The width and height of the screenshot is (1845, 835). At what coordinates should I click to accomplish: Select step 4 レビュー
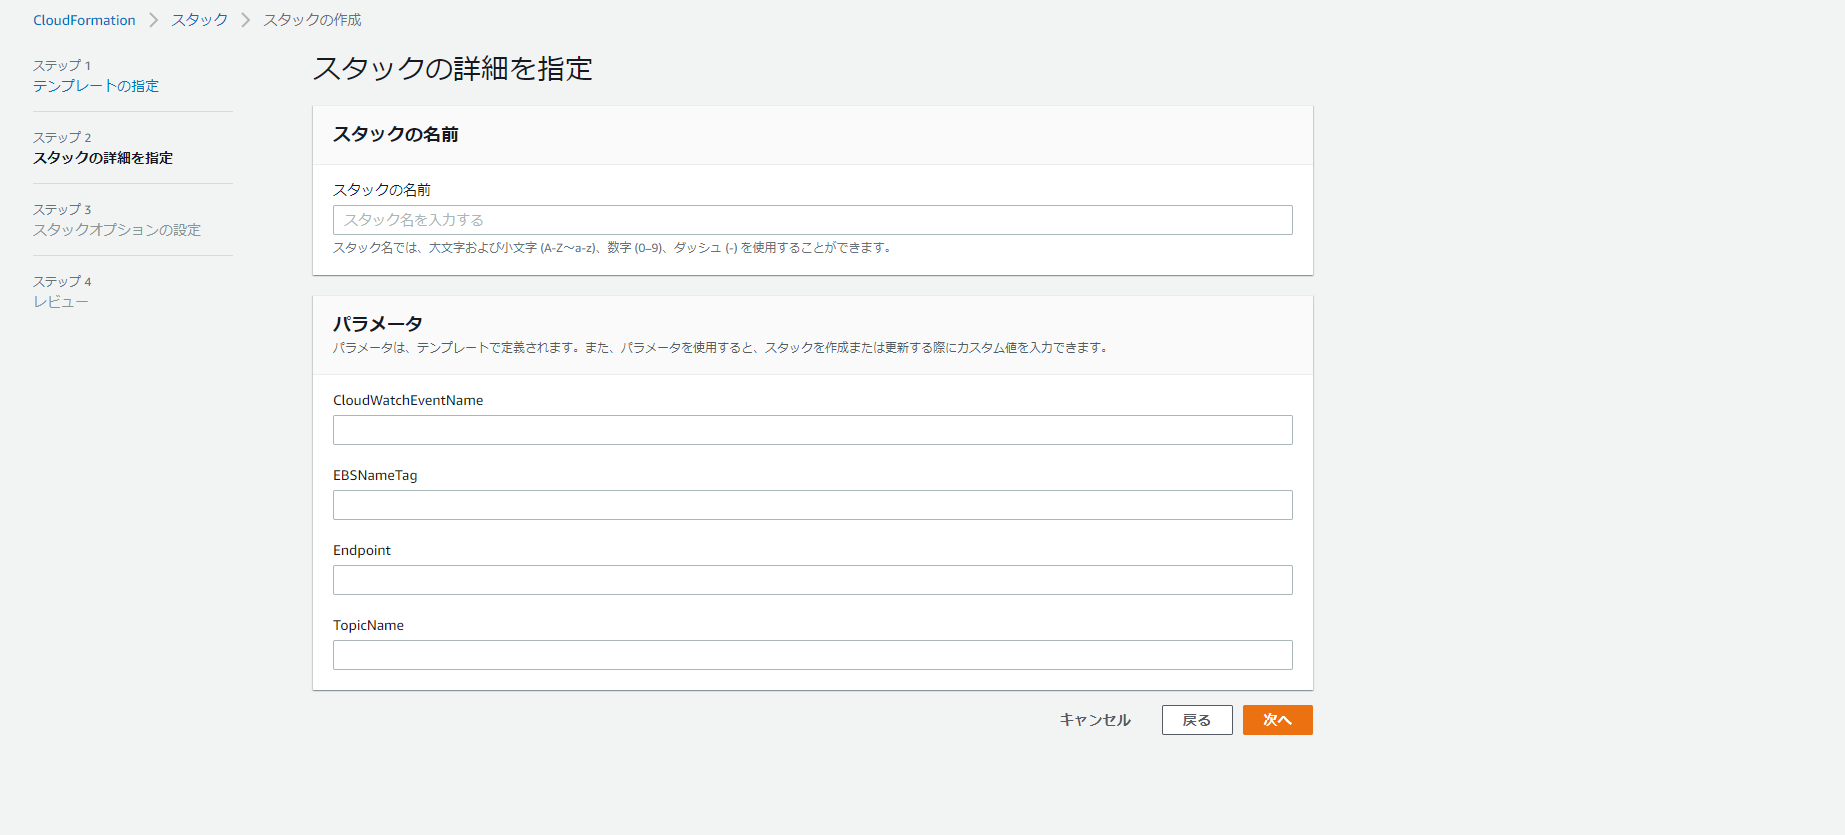click(61, 302)
